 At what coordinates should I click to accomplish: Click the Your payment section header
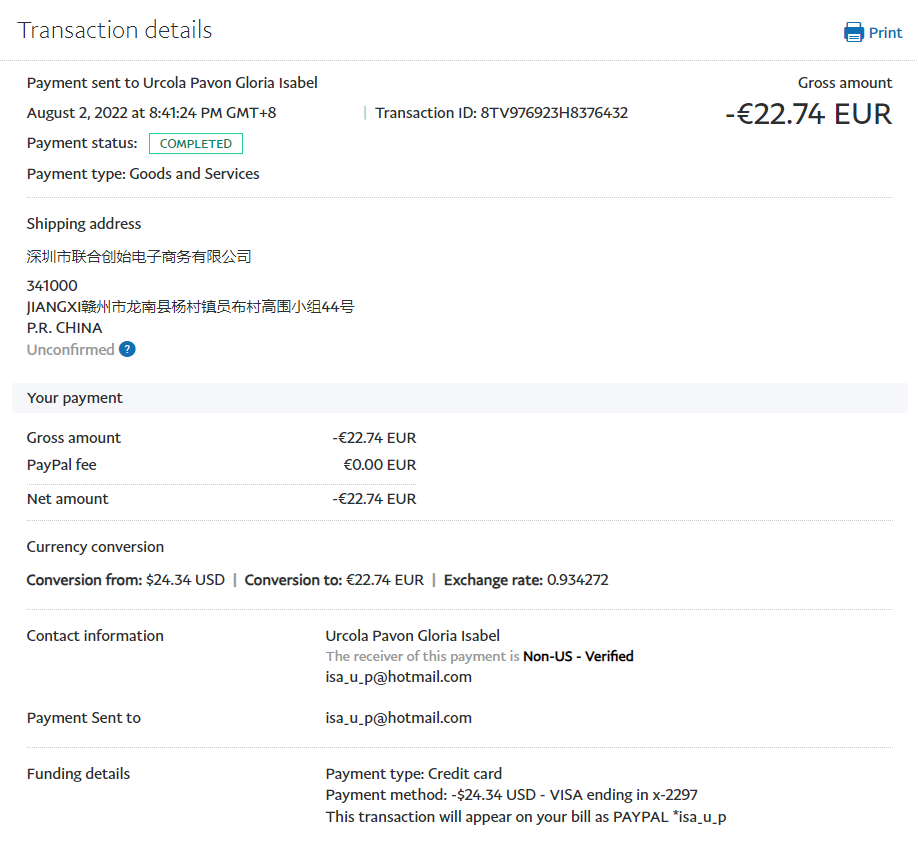pyautogui.click(x=75, y=398)
